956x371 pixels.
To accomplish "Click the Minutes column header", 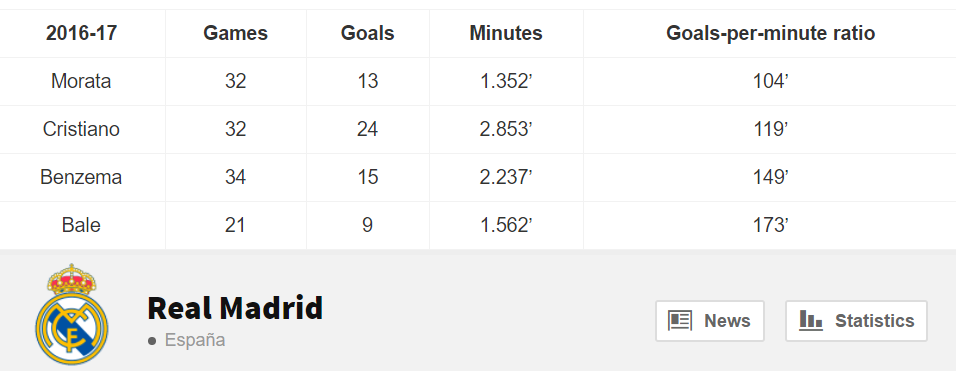I will point(506,33).
